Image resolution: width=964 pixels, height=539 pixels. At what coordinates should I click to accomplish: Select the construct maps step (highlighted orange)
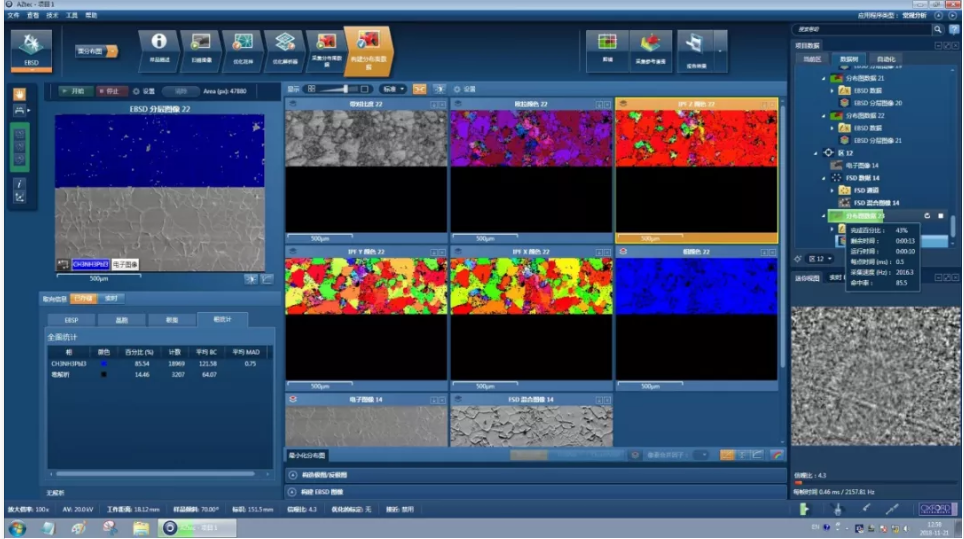coord(368,49)
